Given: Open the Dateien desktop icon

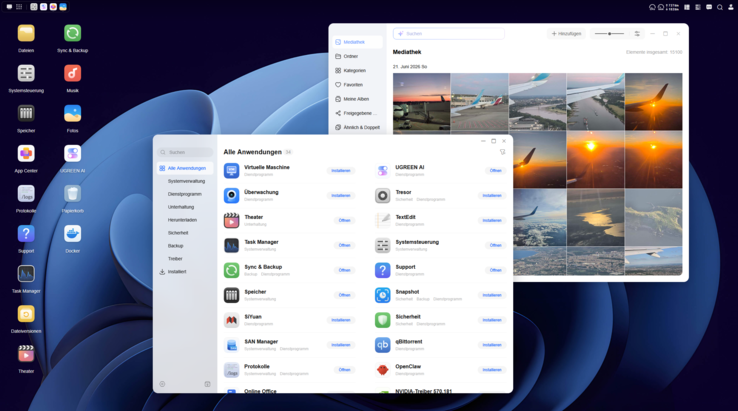Looking at the screenshot, I should [x=26, y=33].
